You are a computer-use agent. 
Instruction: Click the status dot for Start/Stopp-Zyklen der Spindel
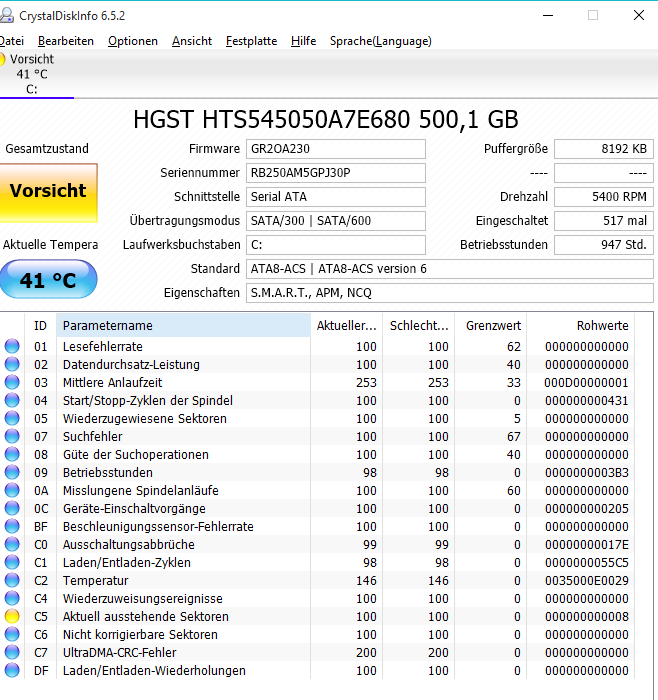coord(12,400)
